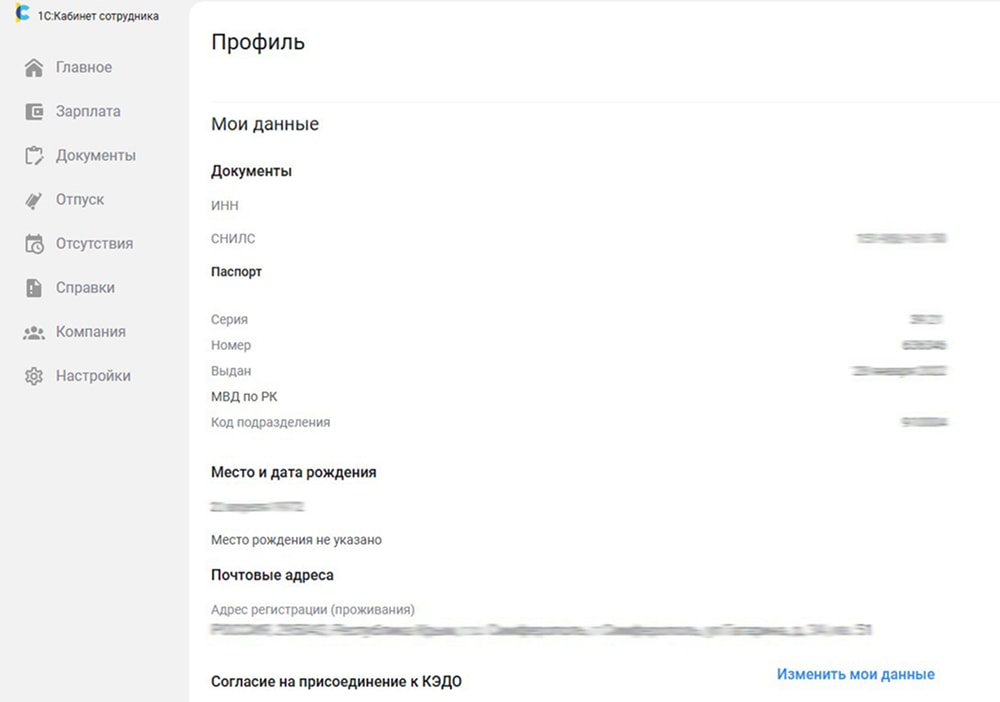Image resolution: width=1000 pixels, height=702 pixels.
Task: Click the СНИЛС value field
Action: pos(905,238)
